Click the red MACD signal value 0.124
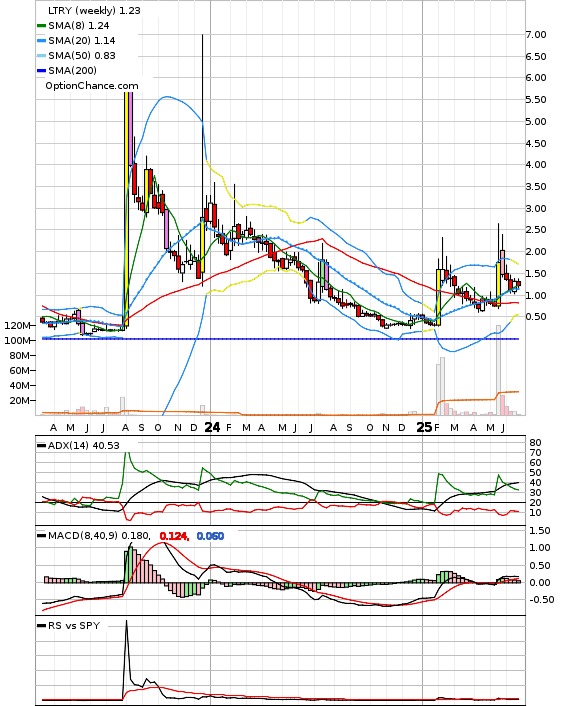 pyautogui.click(x=174, y=536)
